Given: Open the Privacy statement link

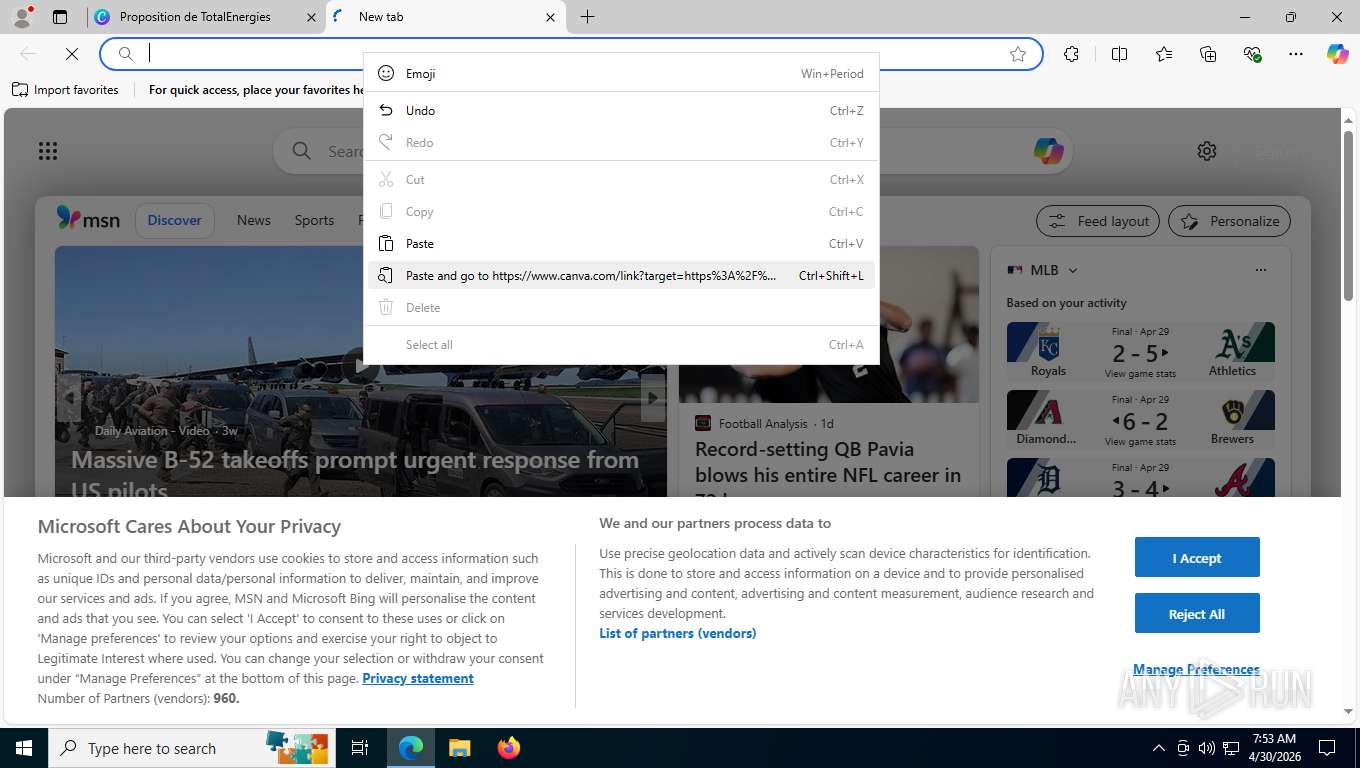Looking at the screenshot, I should tap(418, 678).
